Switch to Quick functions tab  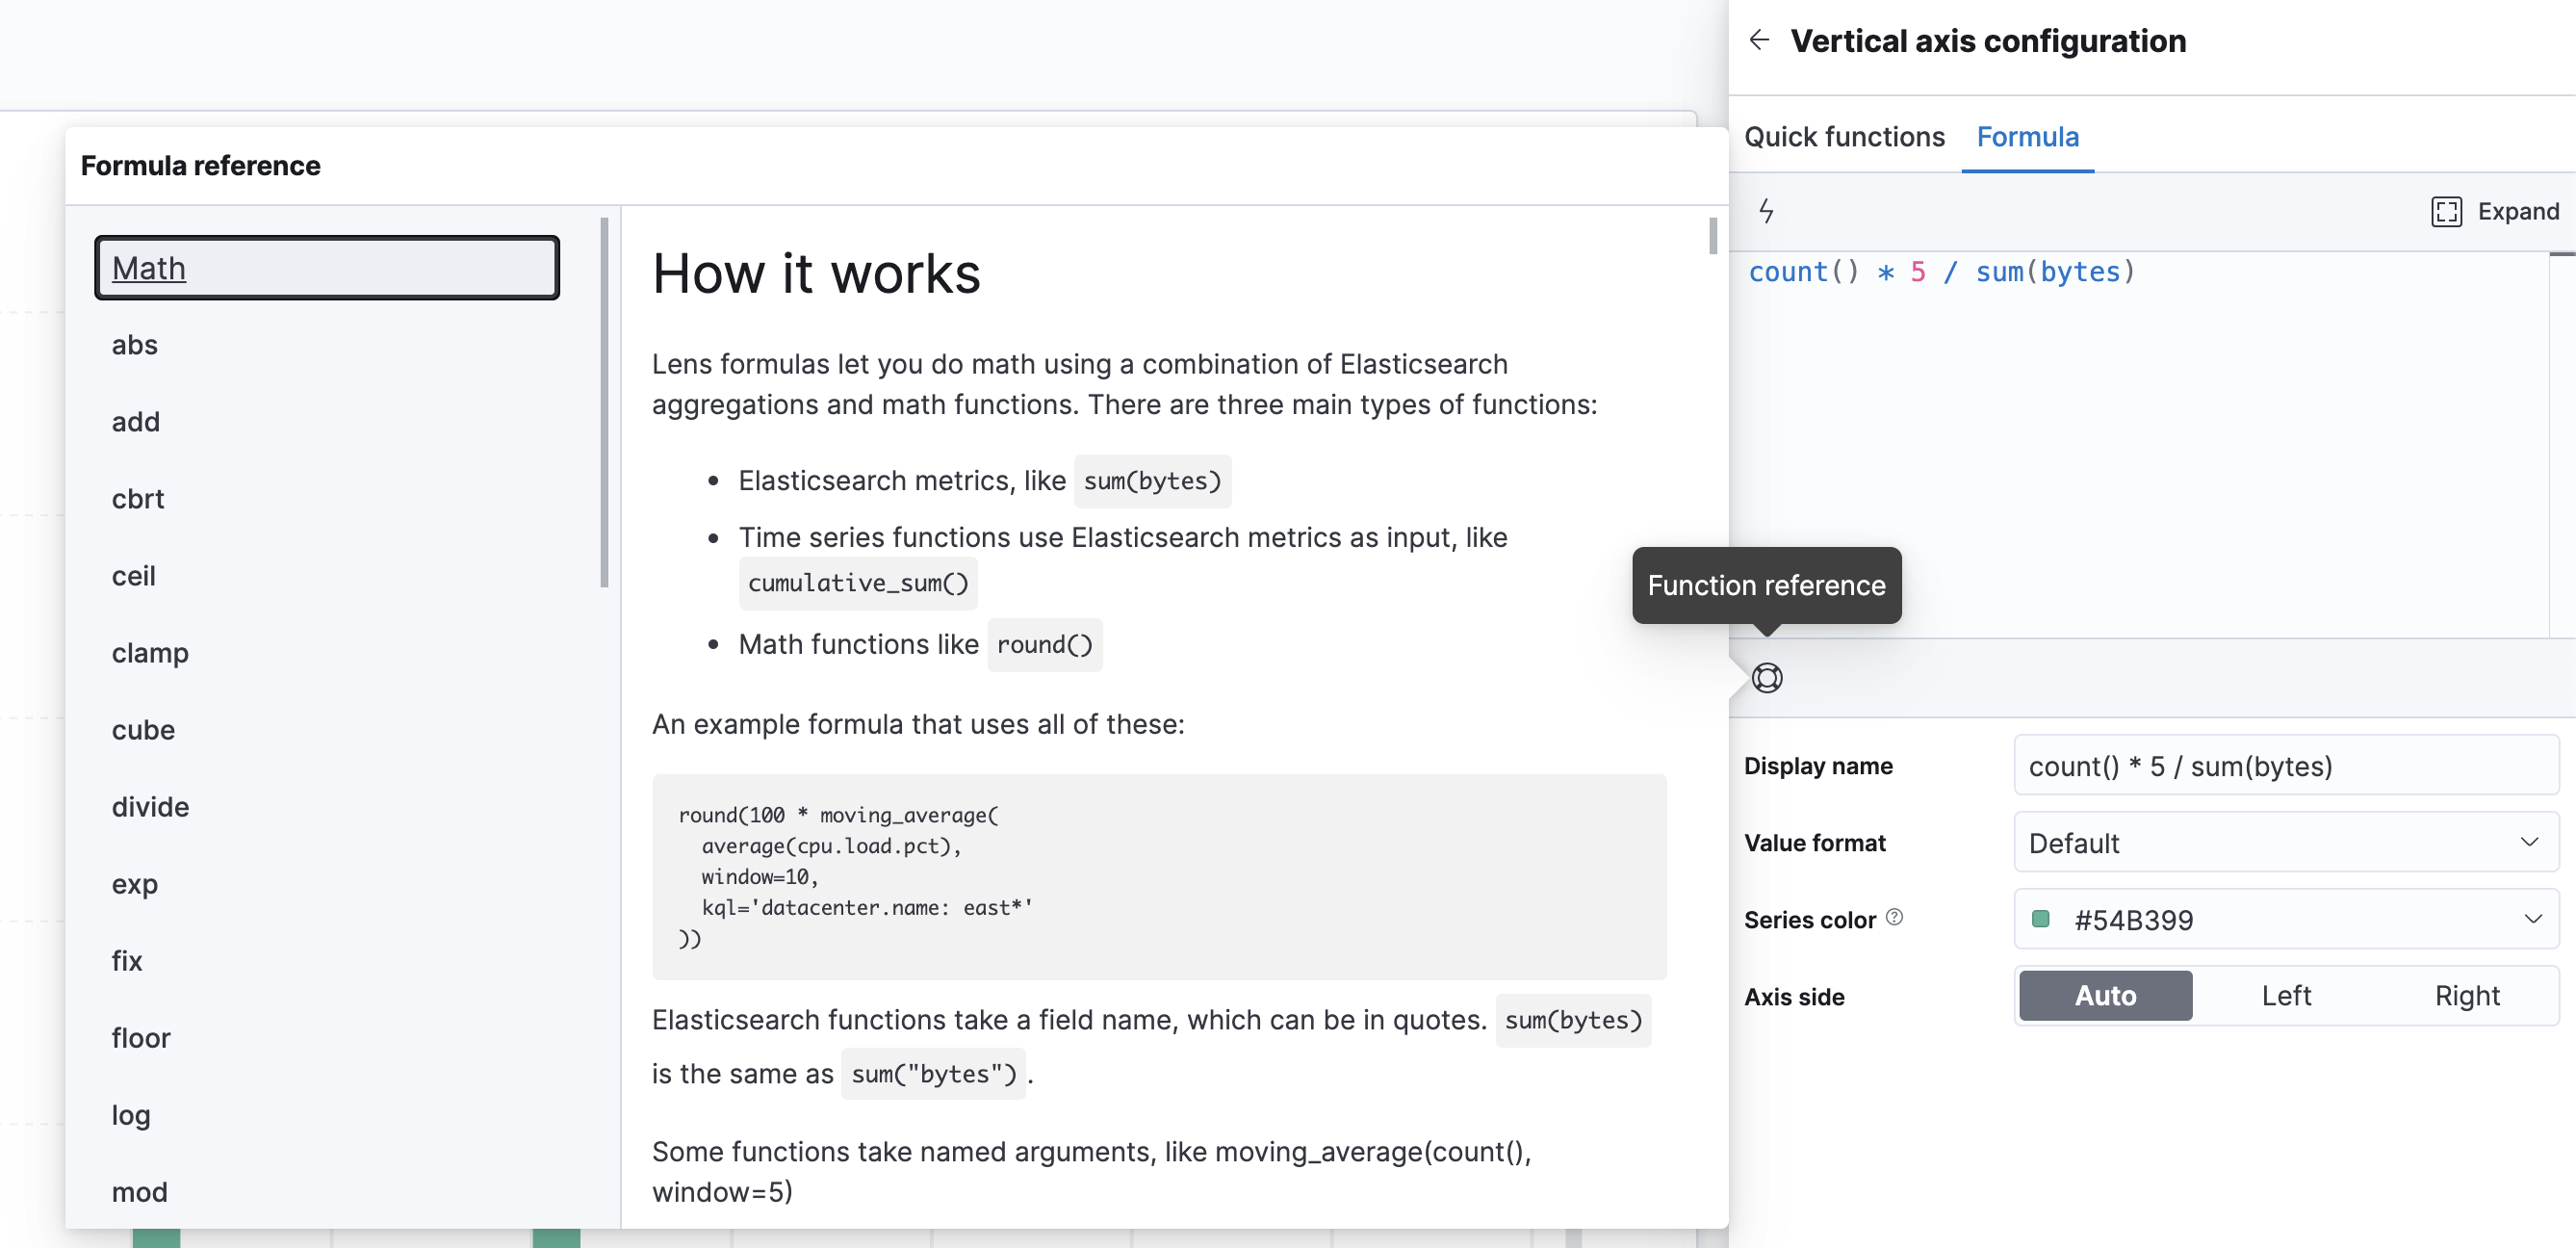pos(1844,137)
